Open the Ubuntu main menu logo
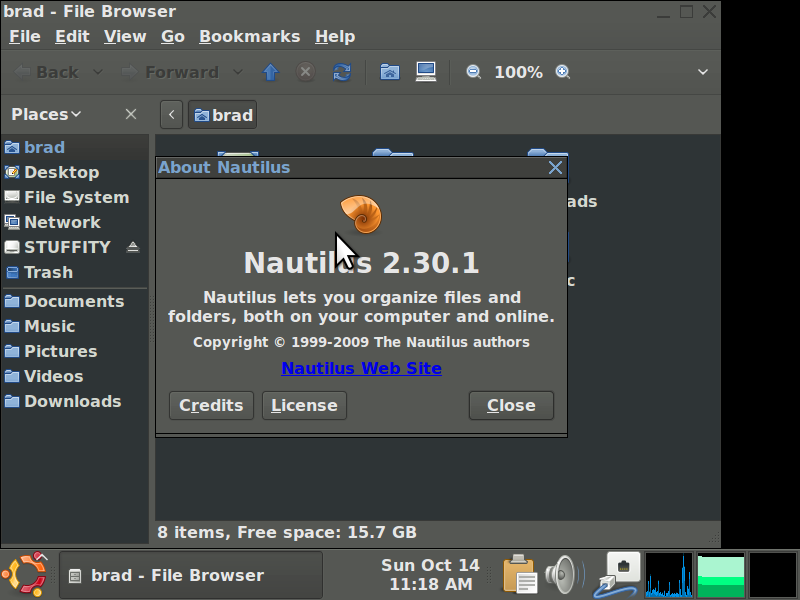This screenshot has height=600, width=800. point(24,574)
